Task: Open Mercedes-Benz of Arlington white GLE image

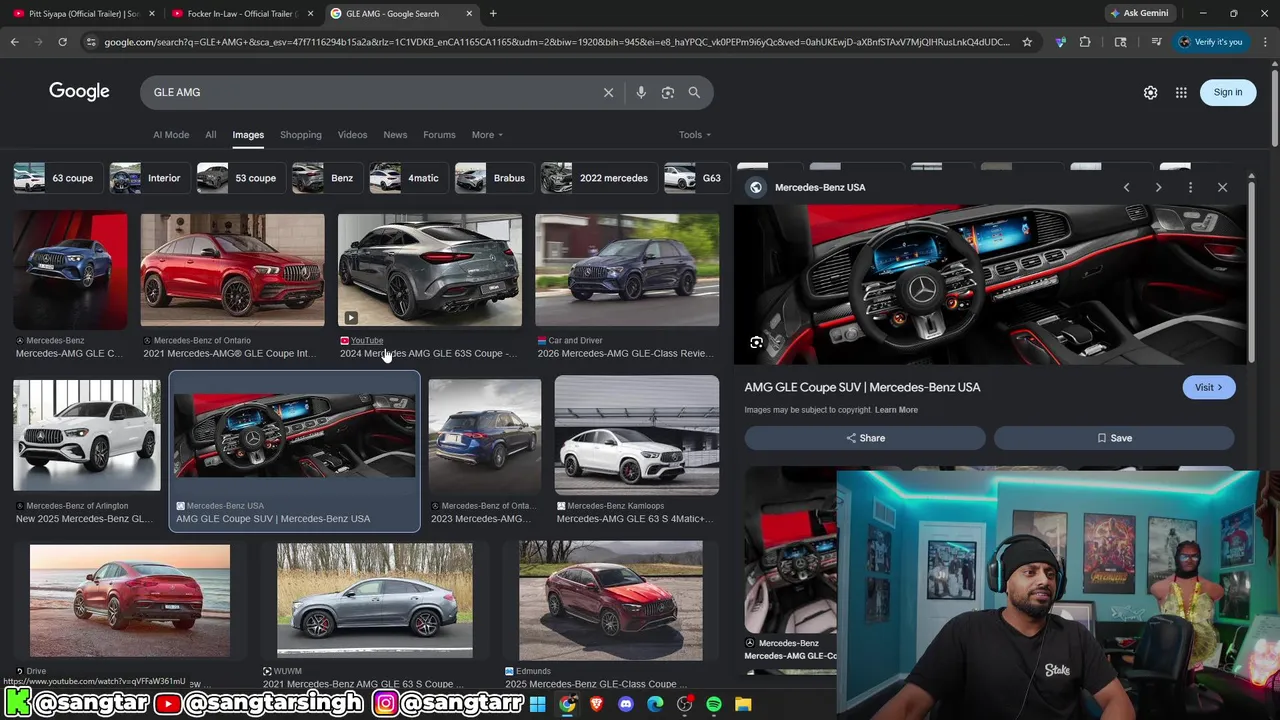Action: pyautogui.click(x=86, y=436)
